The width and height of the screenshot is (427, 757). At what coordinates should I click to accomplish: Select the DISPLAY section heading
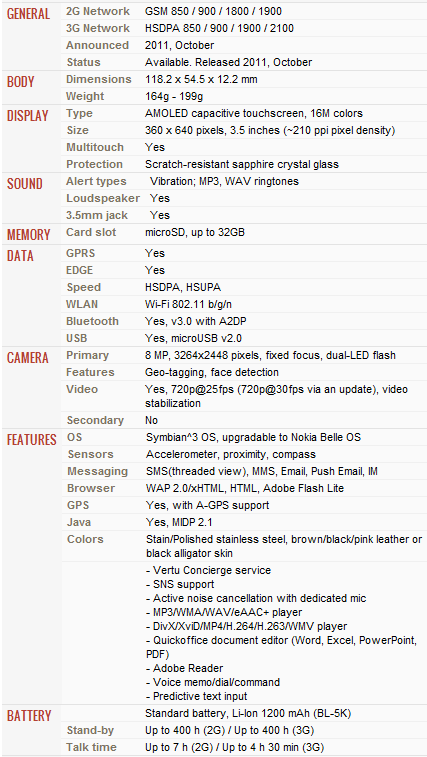[x=28, y=116]
